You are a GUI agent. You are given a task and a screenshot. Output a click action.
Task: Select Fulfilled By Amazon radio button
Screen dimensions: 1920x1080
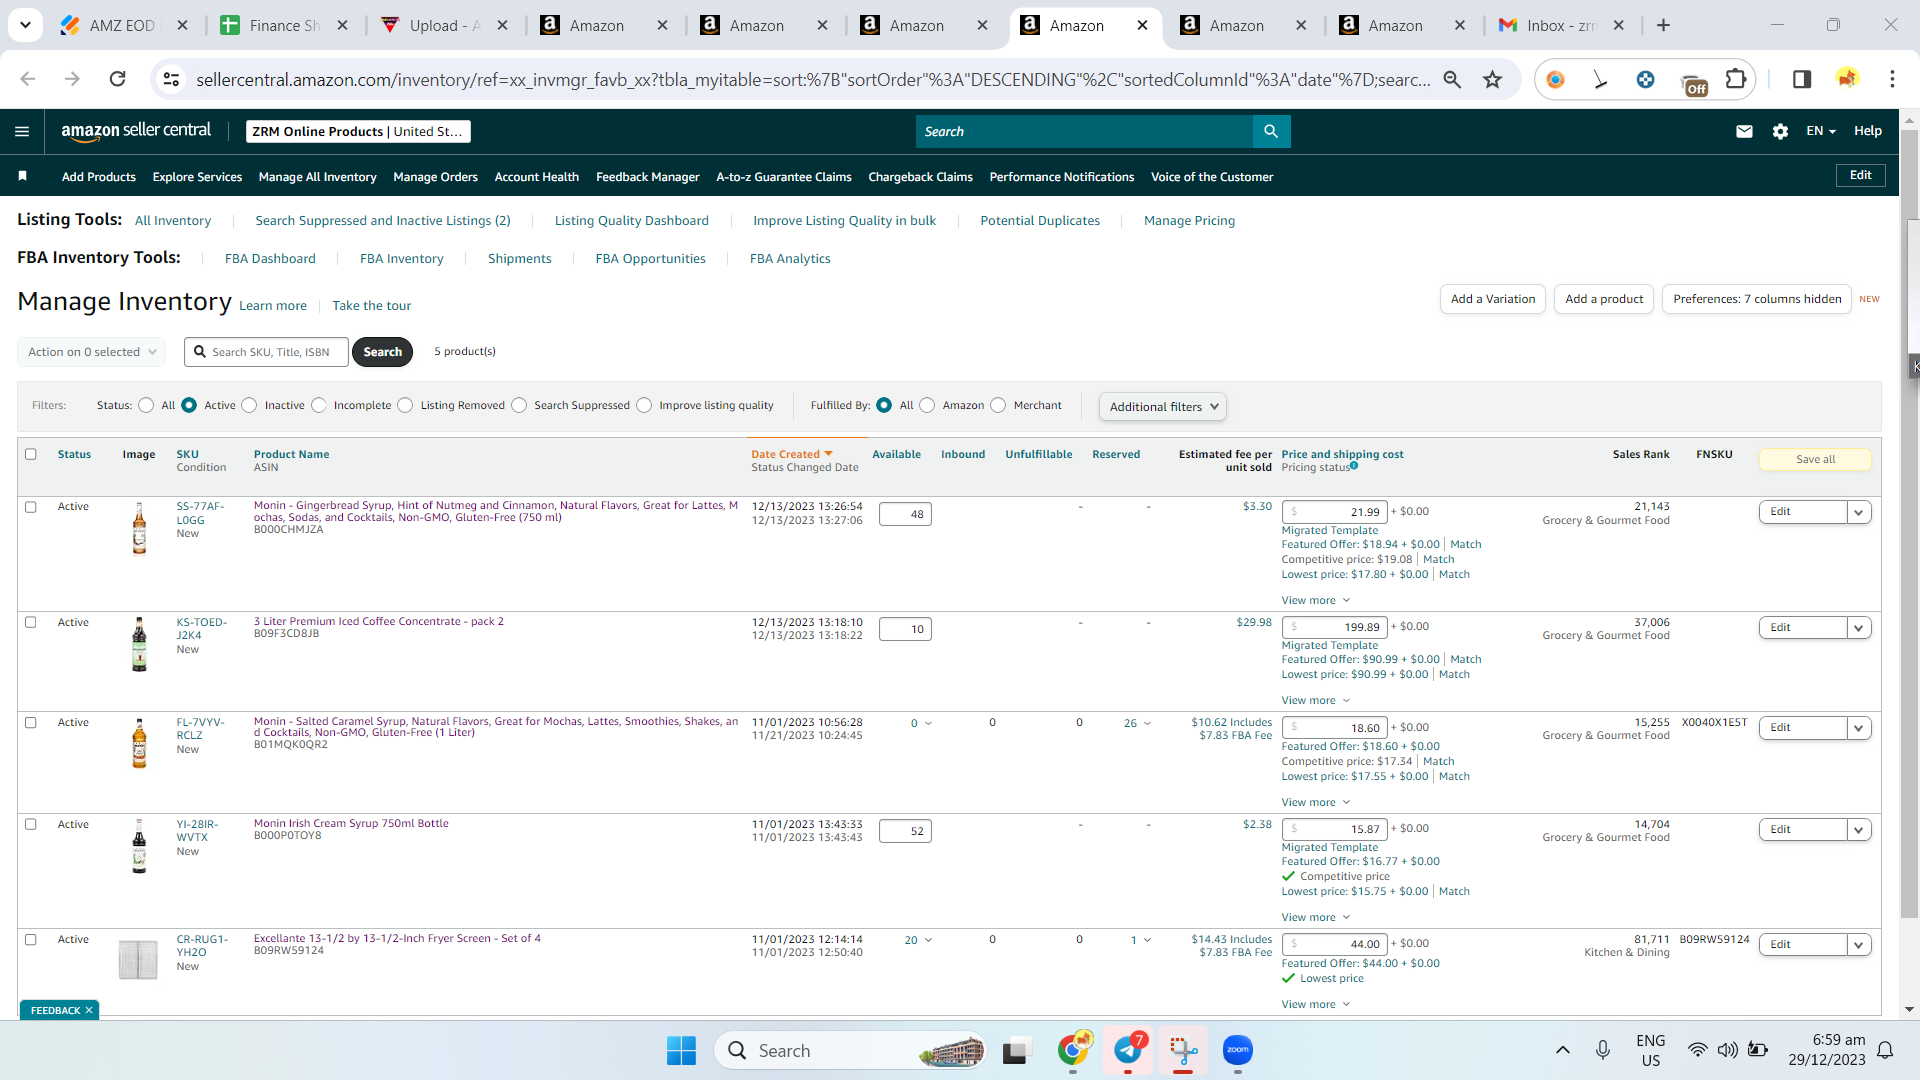pyautogui.click(x=927, y=405)
